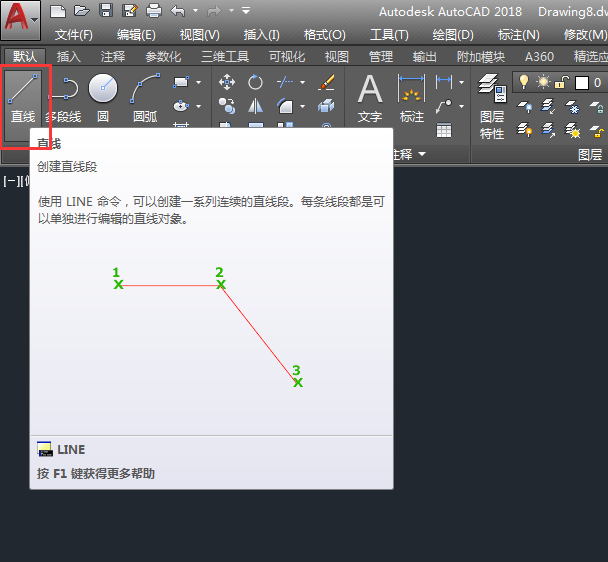
Task: Click the Multileader tool icon
Action: pos(444,106)
